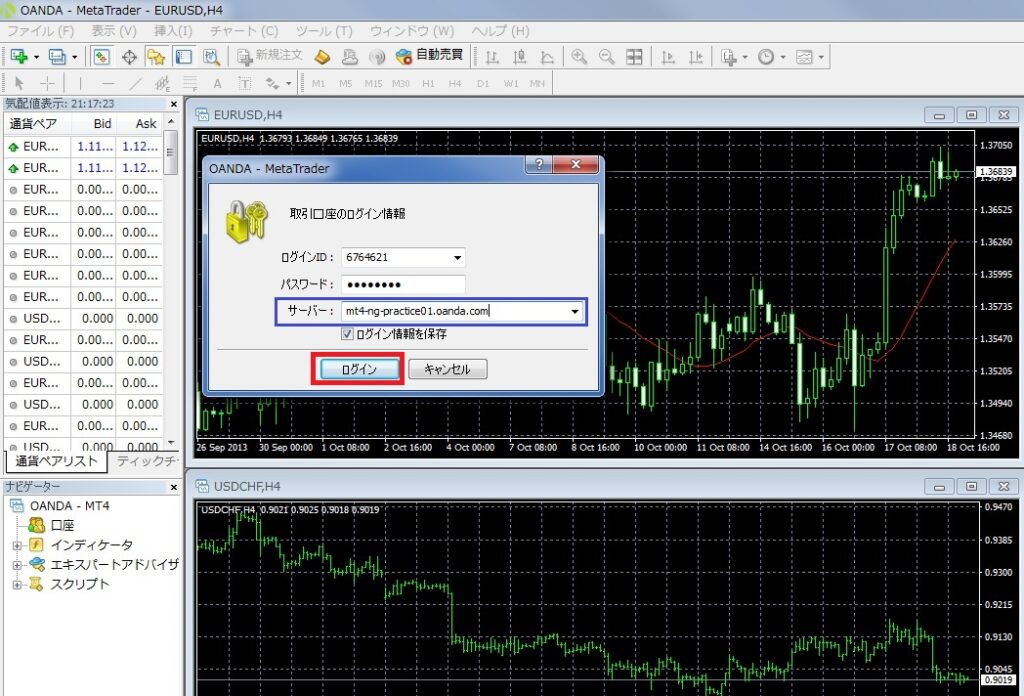Open the Profiles toolbar icon

click(x=57, y=57)
